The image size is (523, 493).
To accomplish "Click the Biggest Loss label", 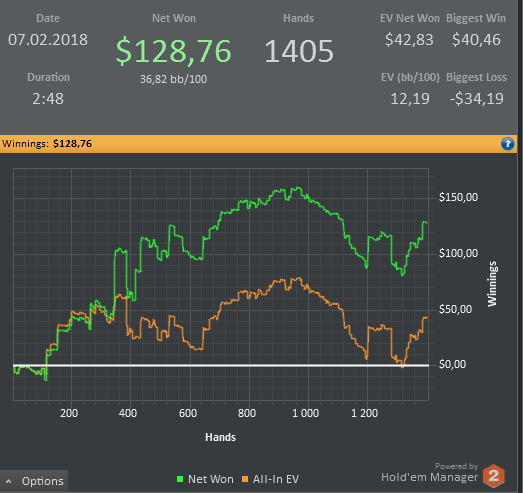I will click(x=476, y=77).
